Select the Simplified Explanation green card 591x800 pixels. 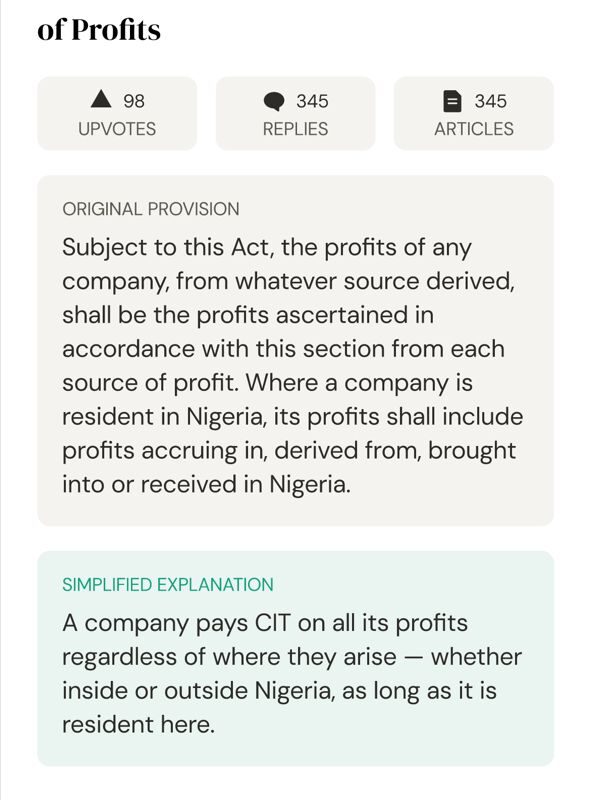click(296, 658)
